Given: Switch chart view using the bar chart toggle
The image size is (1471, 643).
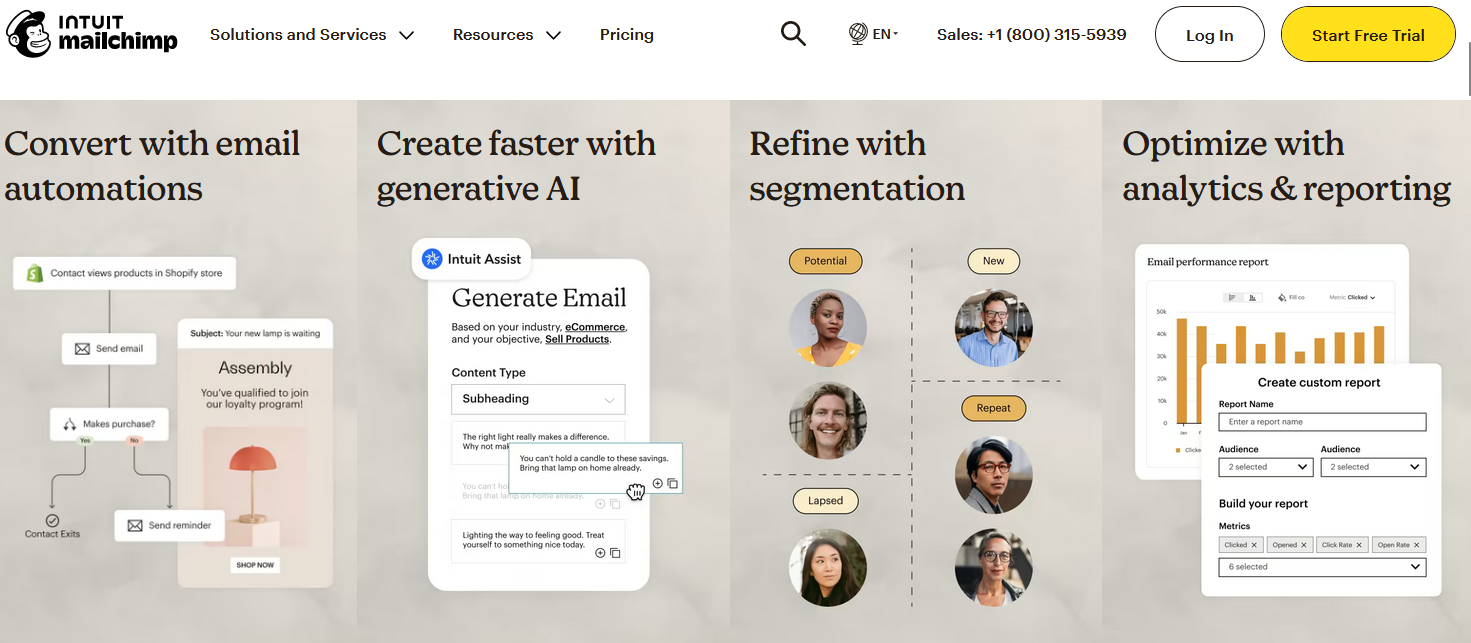Looking at the screenshot, I should tap(1252, 297).
